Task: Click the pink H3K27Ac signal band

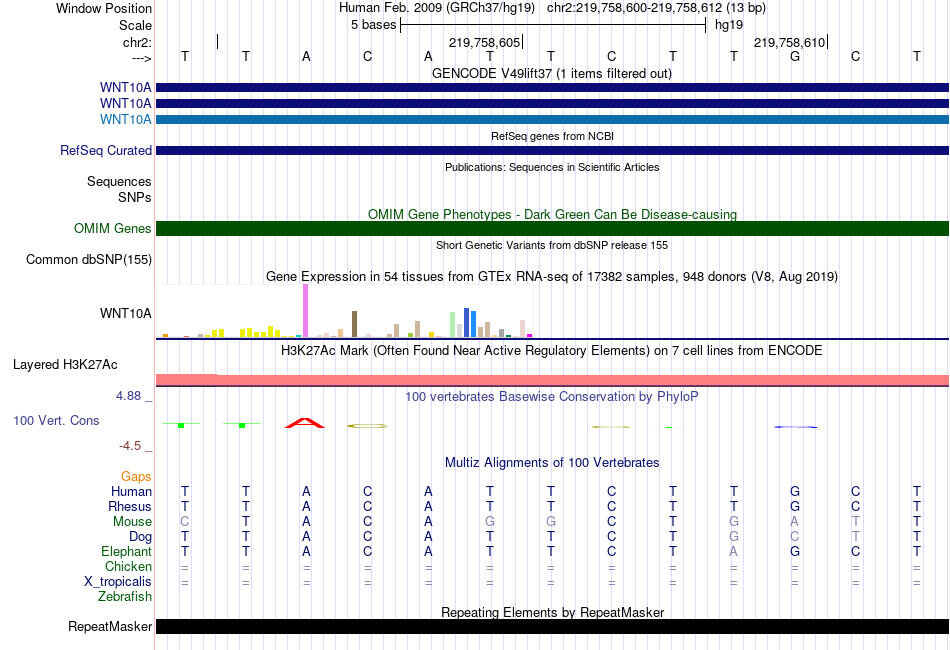Action: (552, 380)
